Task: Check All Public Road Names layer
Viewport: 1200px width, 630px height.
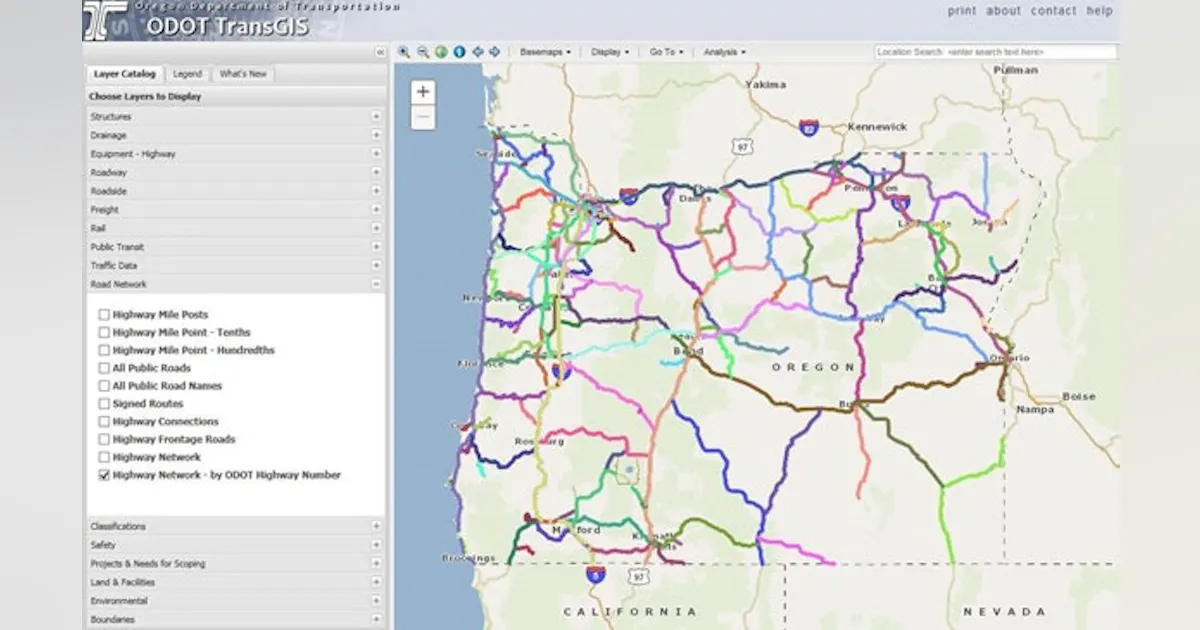Action: (104, 386)
